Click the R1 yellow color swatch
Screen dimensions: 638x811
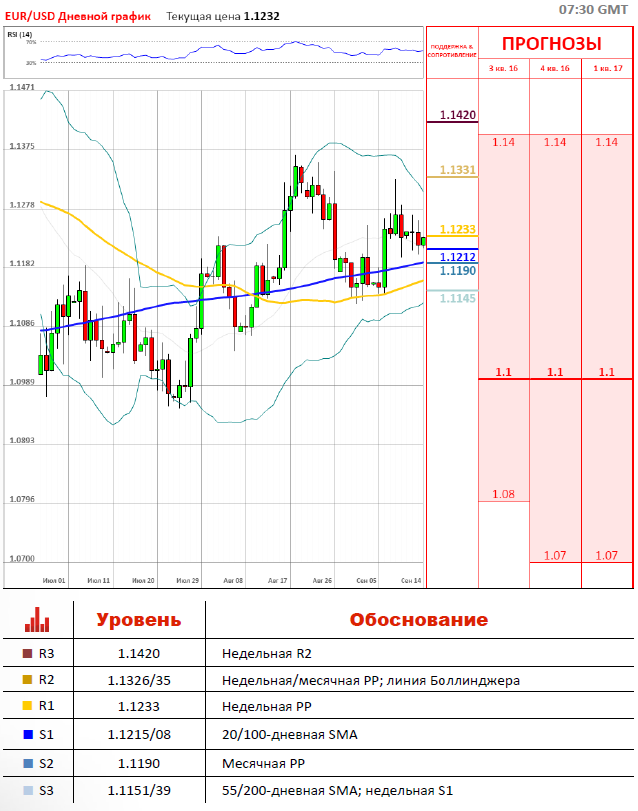click(x=27, y=705)
